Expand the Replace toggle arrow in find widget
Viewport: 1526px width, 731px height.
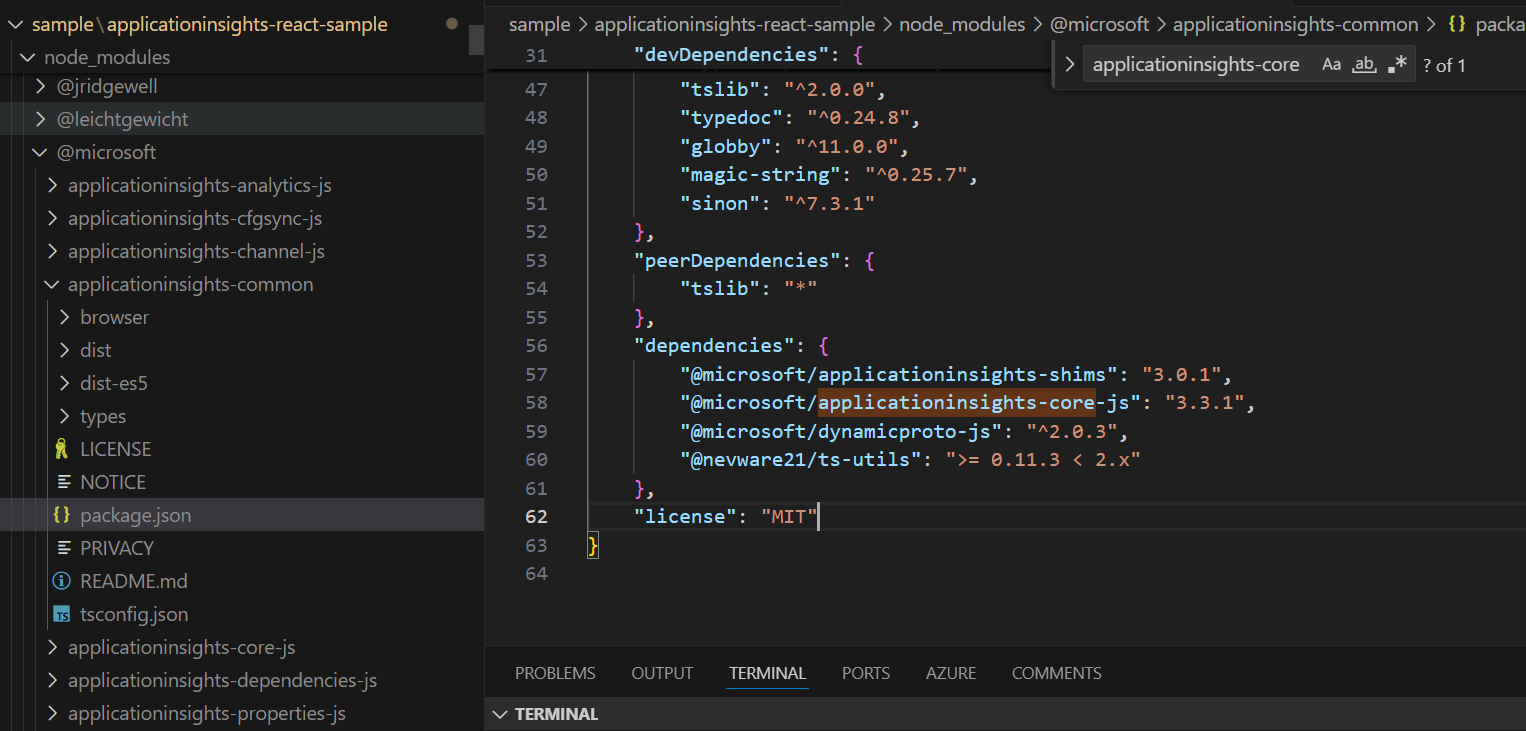pyautogui.click(x=1070, y=65)
